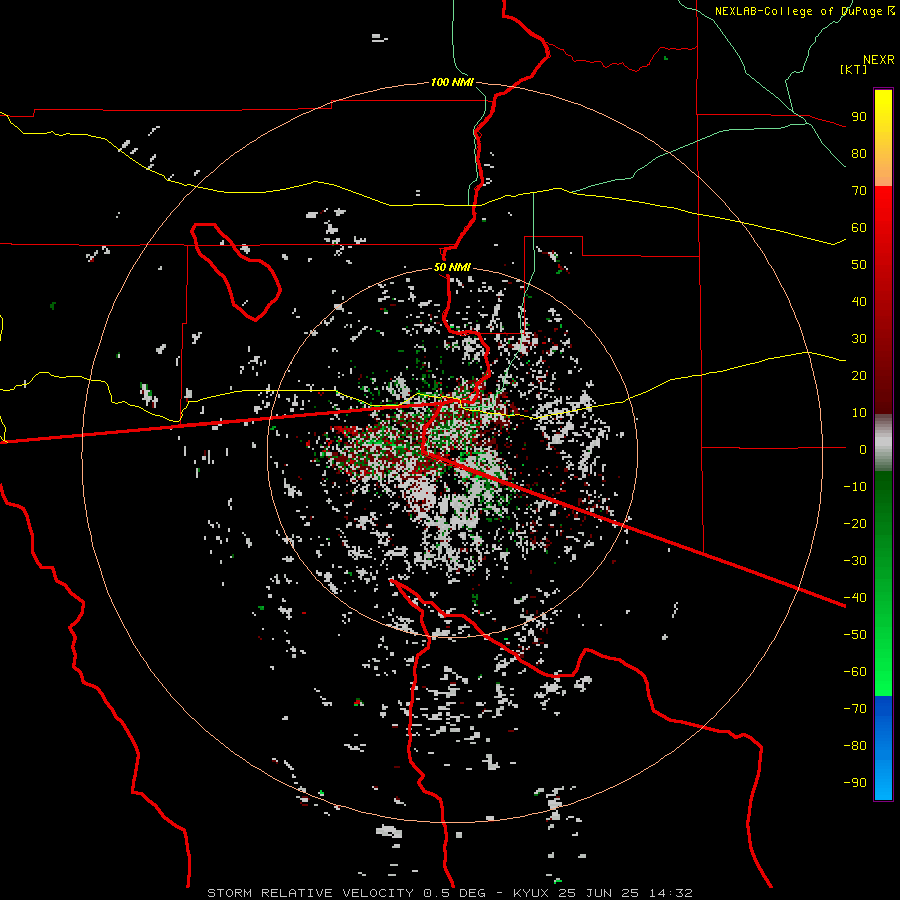900x900 pixels.
Task: Click the 100 NMI range ring label
Action: coord(452,82)
